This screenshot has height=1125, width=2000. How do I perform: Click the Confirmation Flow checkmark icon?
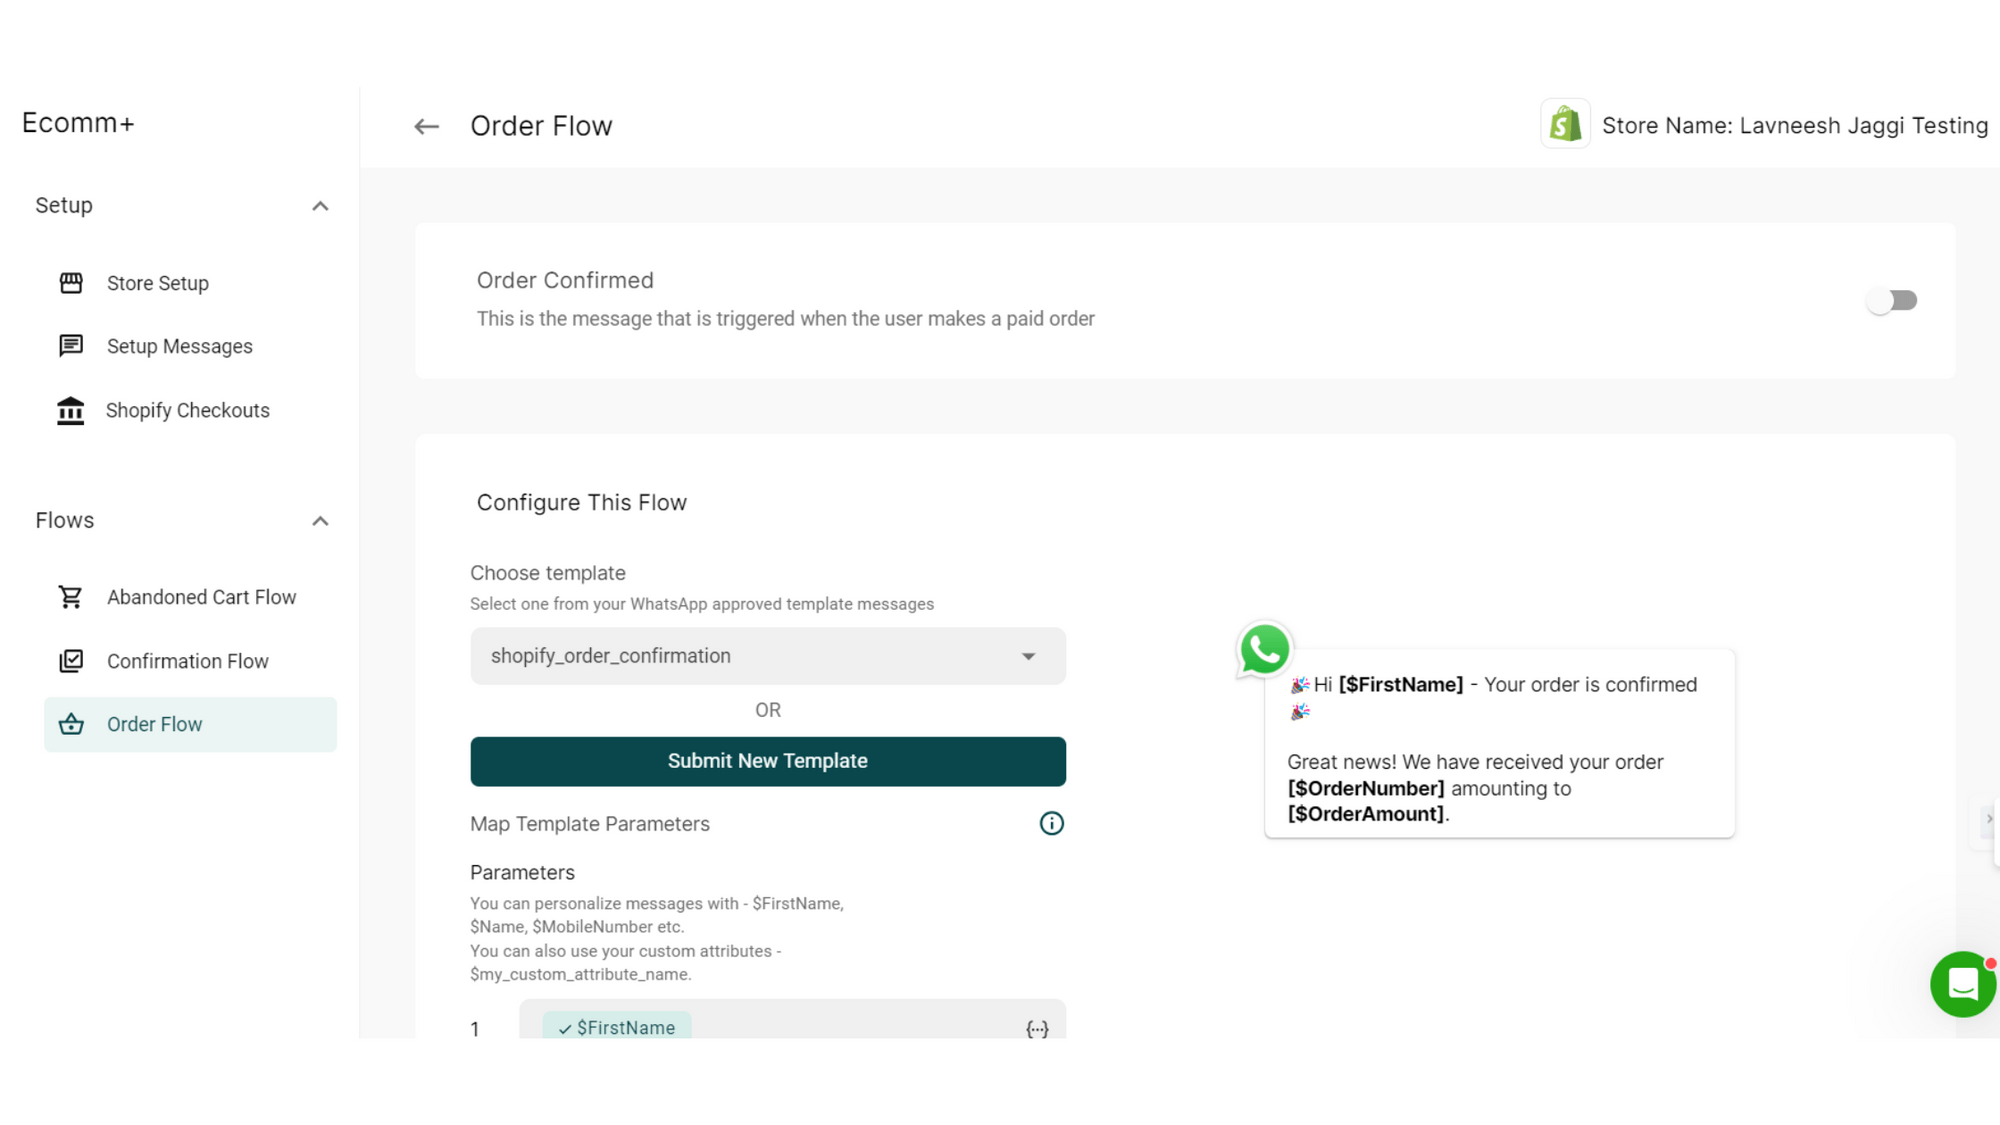click(70, 661)
